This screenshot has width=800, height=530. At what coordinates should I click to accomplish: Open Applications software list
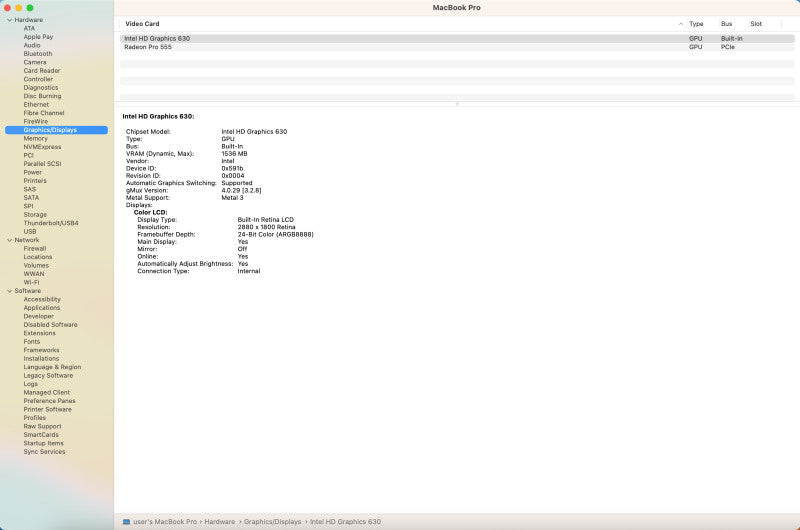42,308
